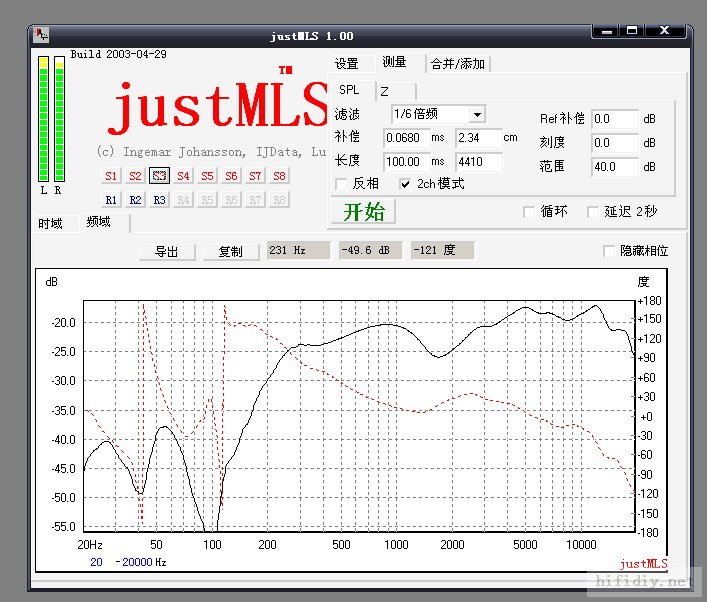Enable the 循环 loop checkbox
The image size is (707, 602).
[x=529, y=212]
